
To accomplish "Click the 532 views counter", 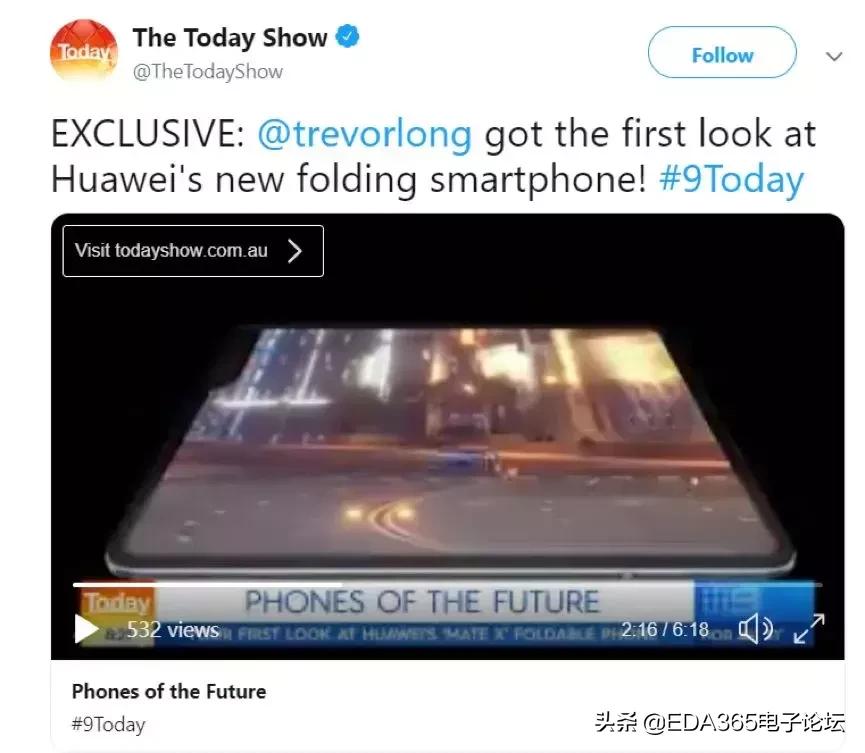I will pos(173,629).
